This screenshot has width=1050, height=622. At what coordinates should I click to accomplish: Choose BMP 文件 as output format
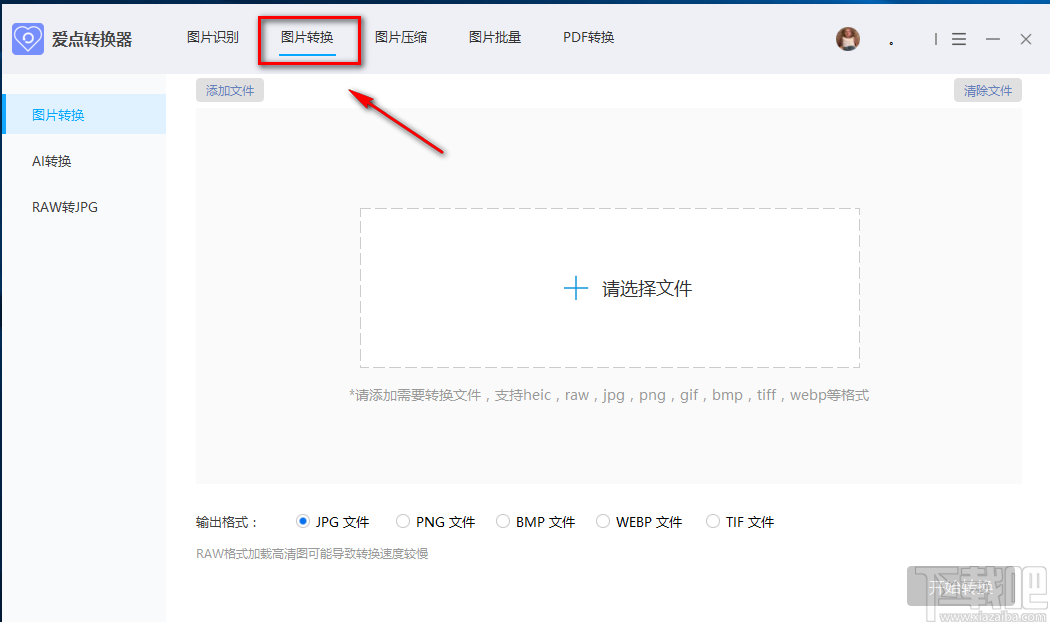504,521
